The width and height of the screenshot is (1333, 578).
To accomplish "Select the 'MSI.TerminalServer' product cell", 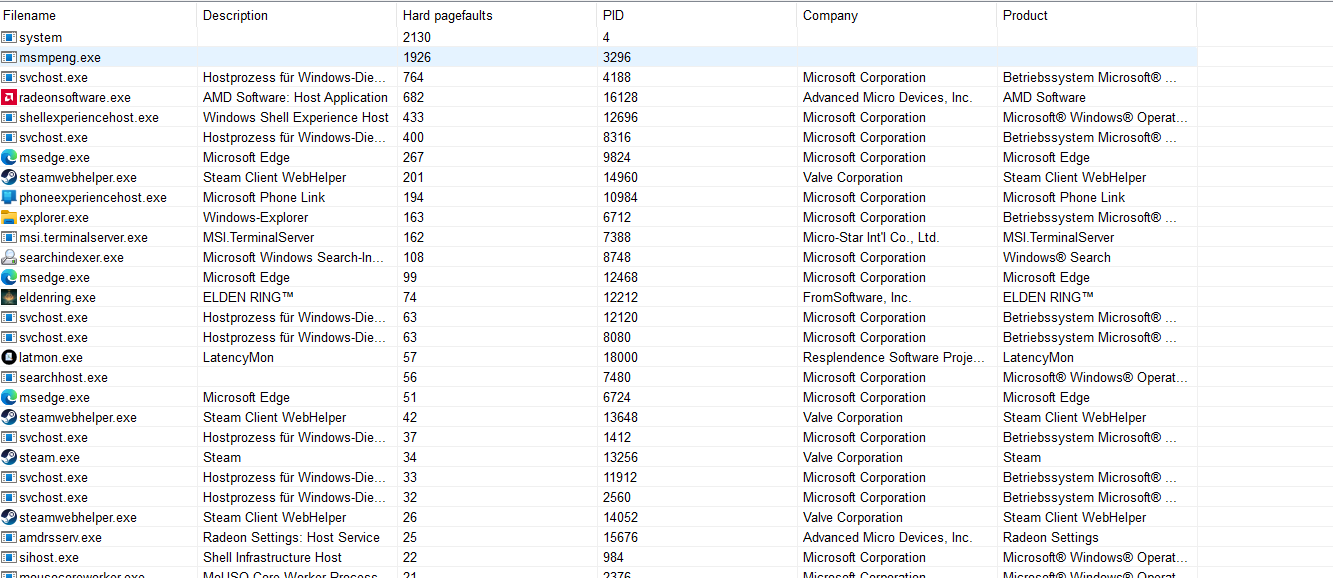I will point(1059,237).
